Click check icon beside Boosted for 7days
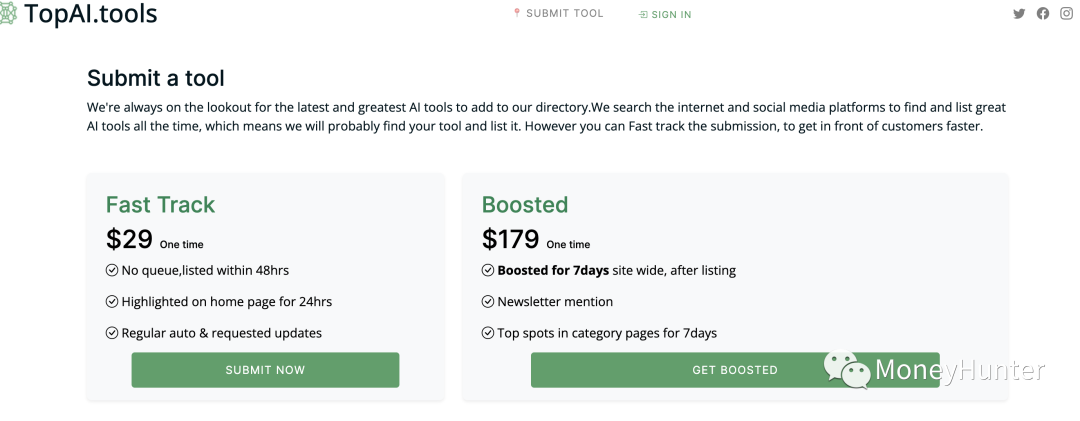The height and width of the screenshot is (421, 1080). point(488,270)
